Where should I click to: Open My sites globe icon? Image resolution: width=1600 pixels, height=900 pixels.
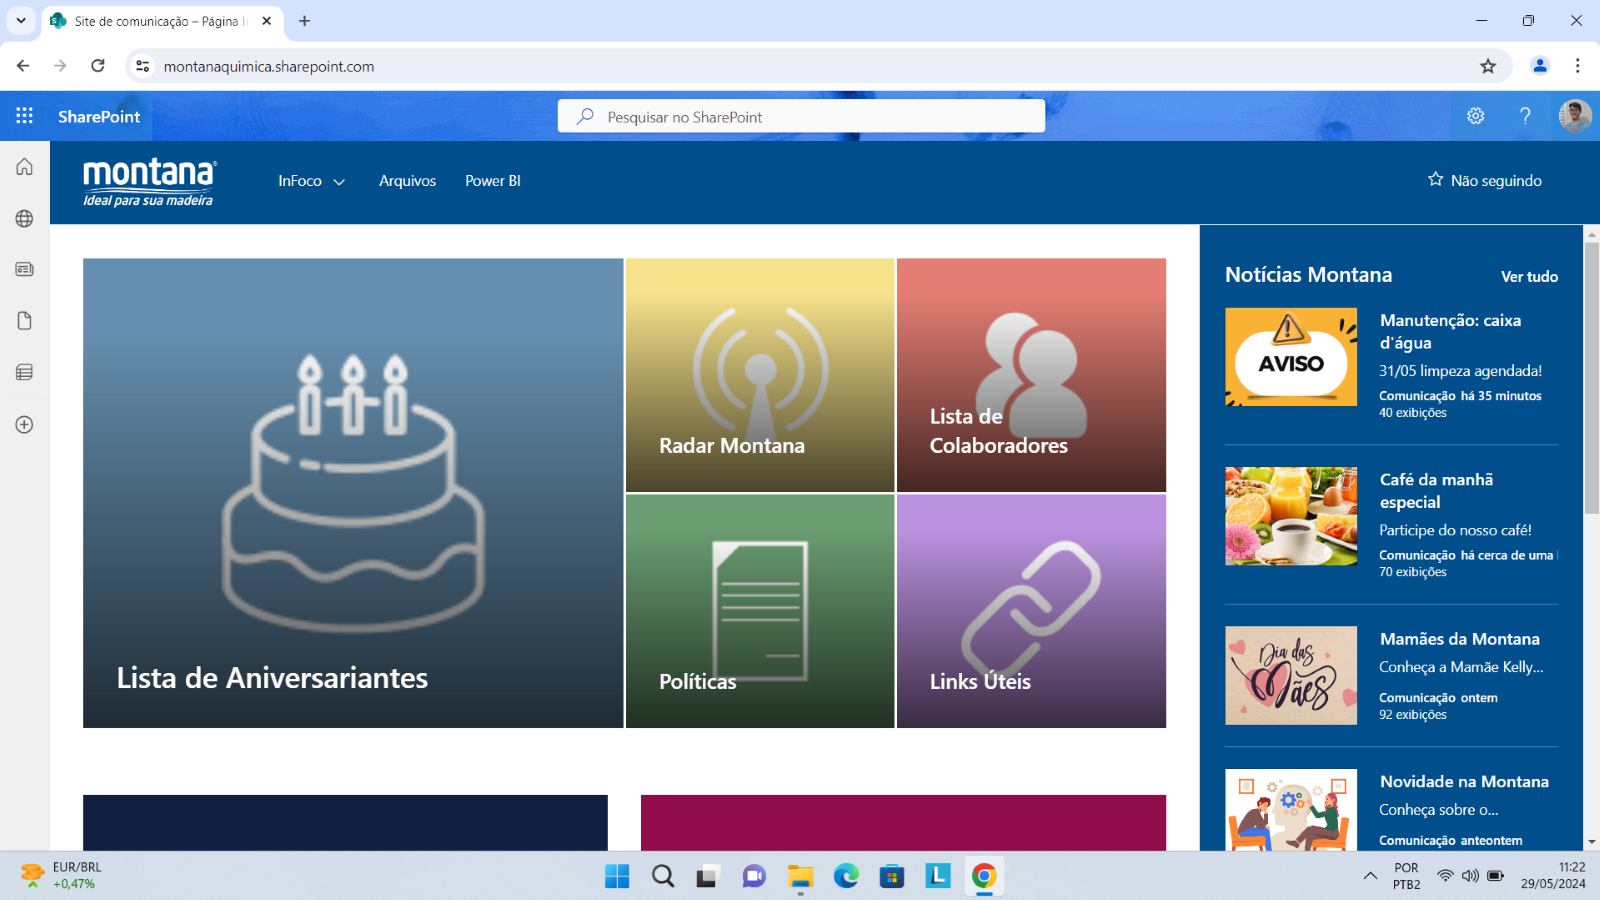[25, 219]
